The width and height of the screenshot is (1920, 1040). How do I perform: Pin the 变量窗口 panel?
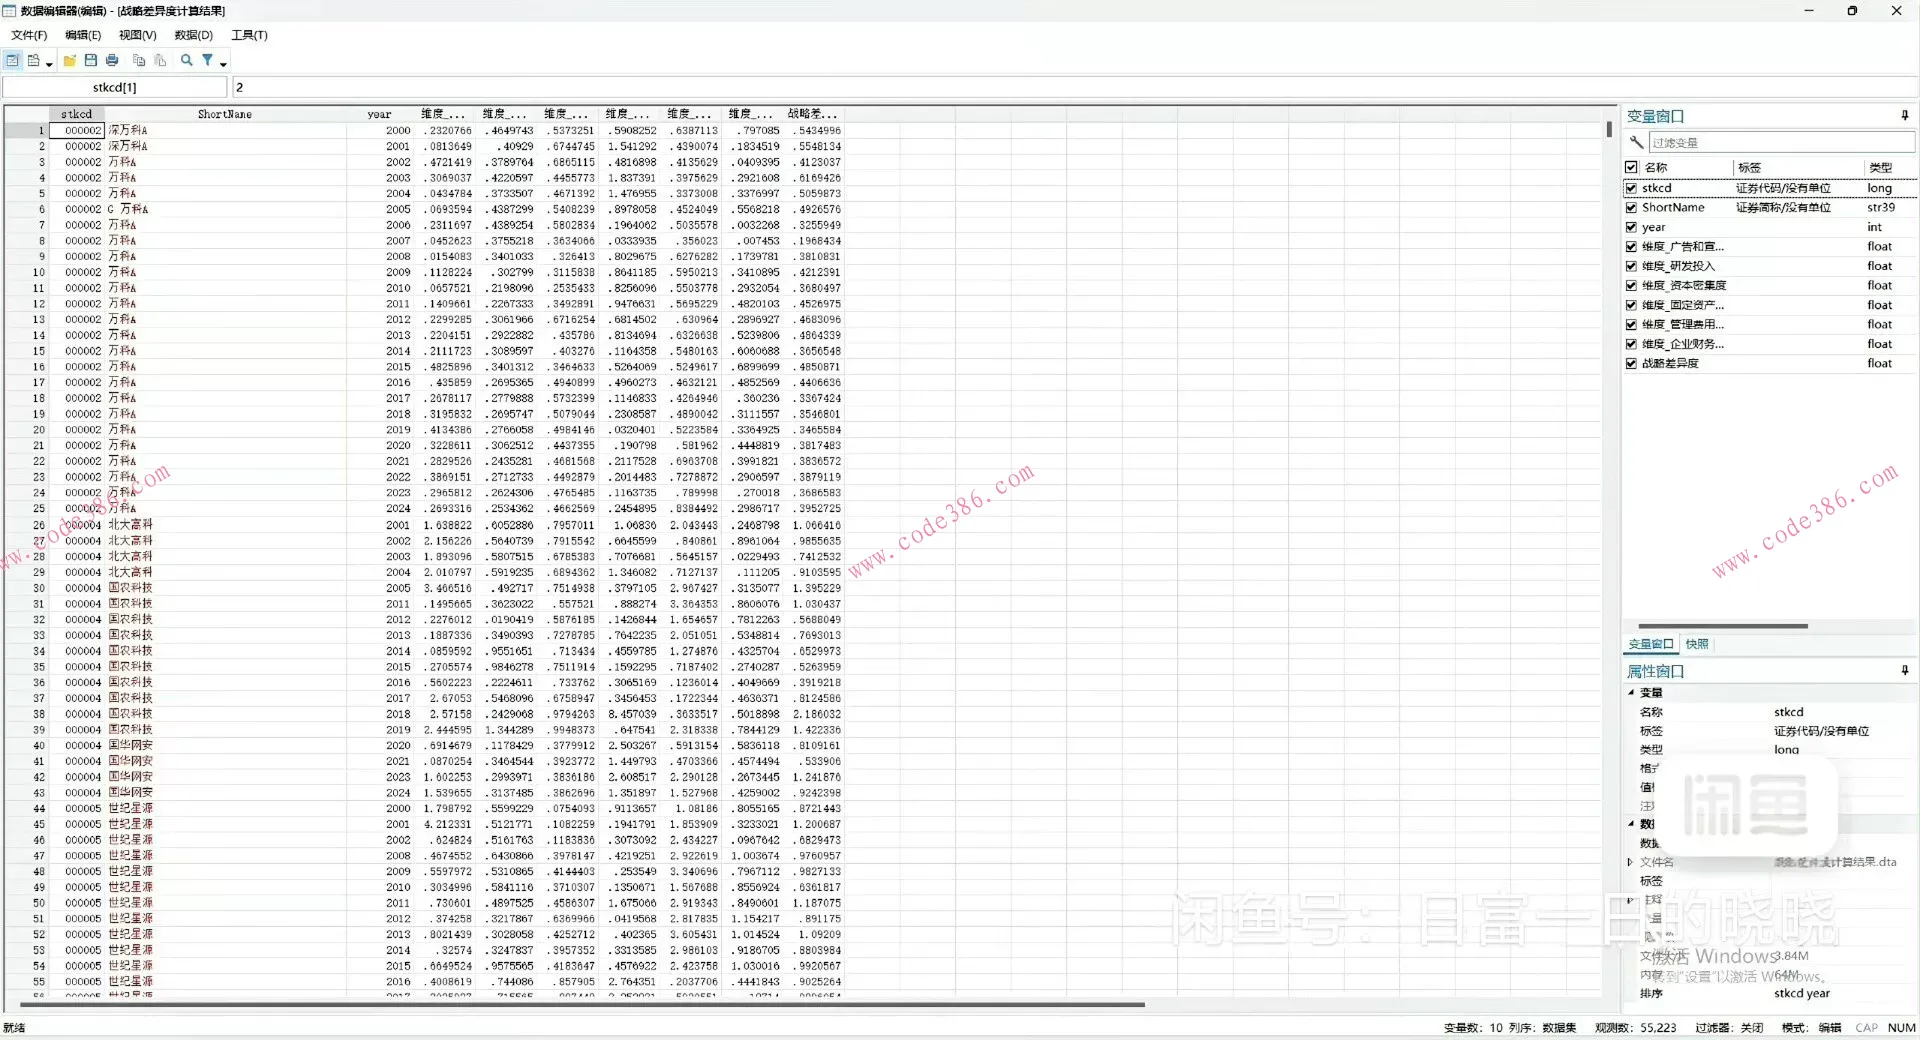[1905, 116]
